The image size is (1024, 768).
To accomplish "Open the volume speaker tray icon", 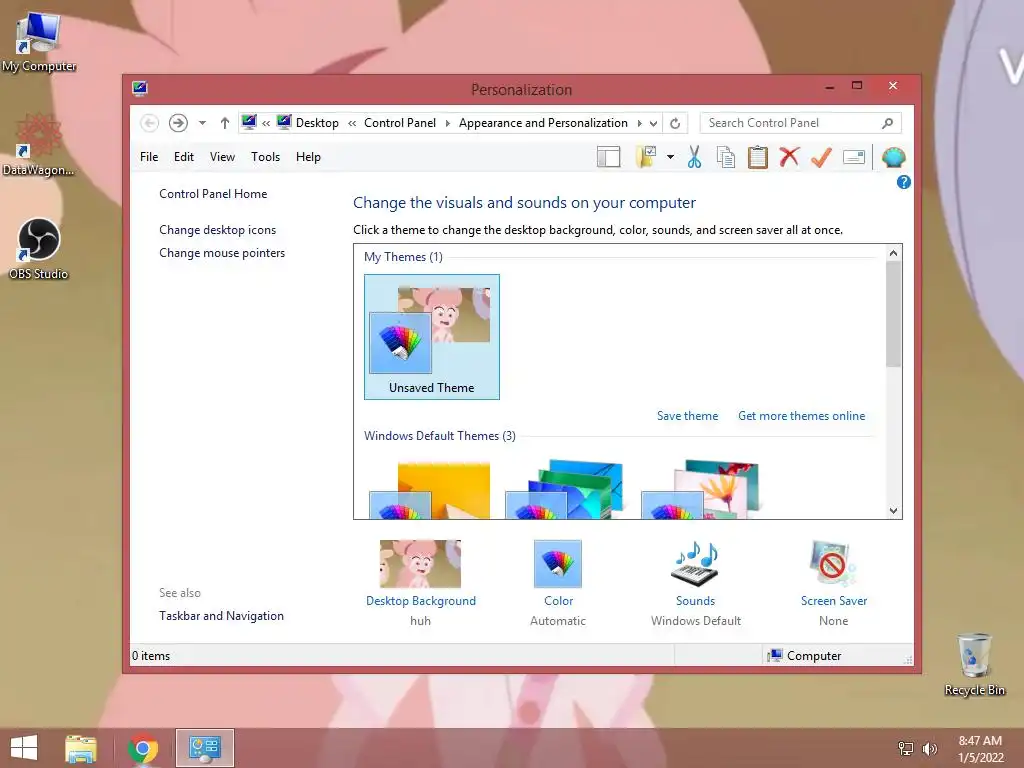I will pyautogui.click(x=929, y=749).
